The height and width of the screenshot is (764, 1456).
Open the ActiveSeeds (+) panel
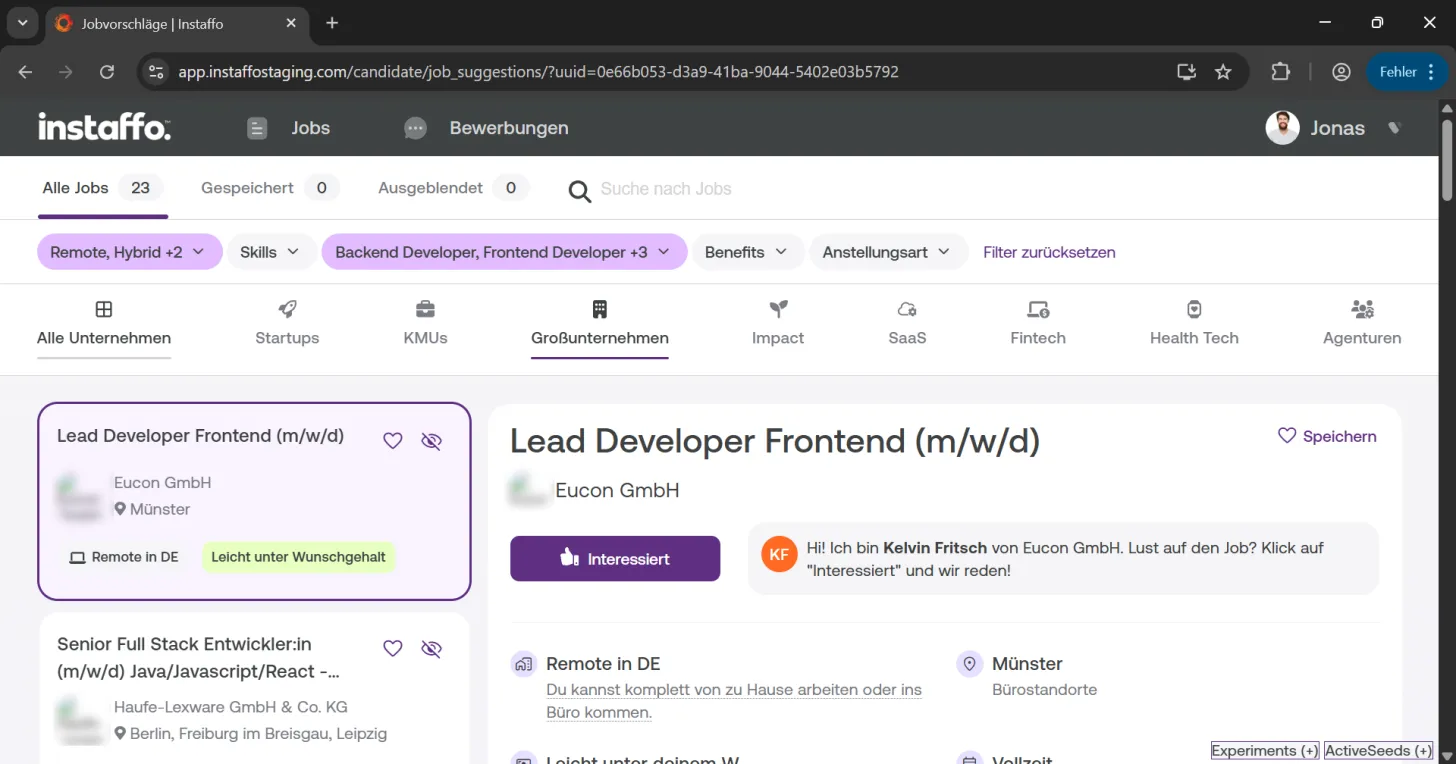(1379, 751)
